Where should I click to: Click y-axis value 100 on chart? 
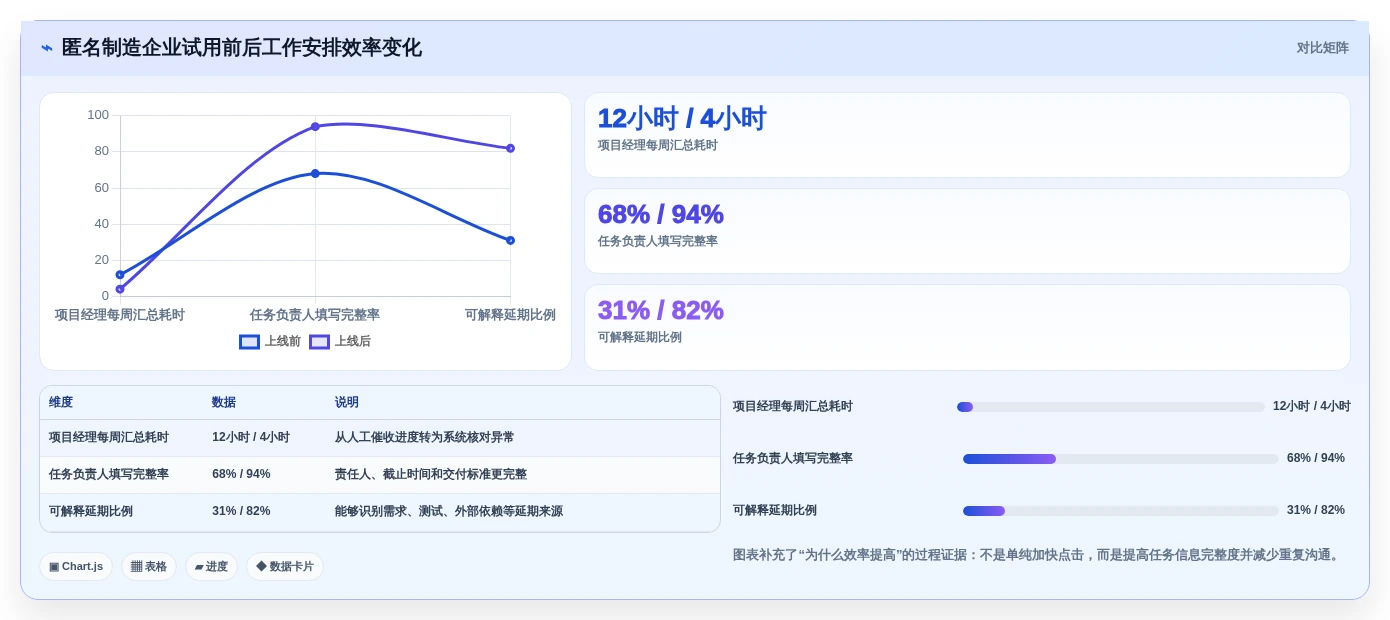98,115
